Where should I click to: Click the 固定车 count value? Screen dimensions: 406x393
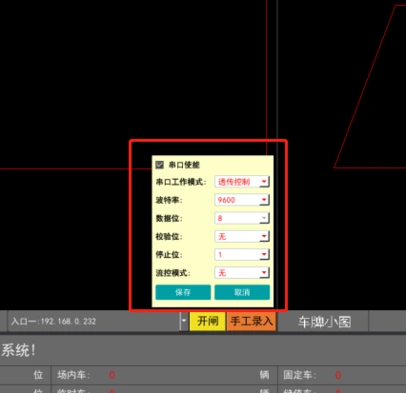pos(338,375)
